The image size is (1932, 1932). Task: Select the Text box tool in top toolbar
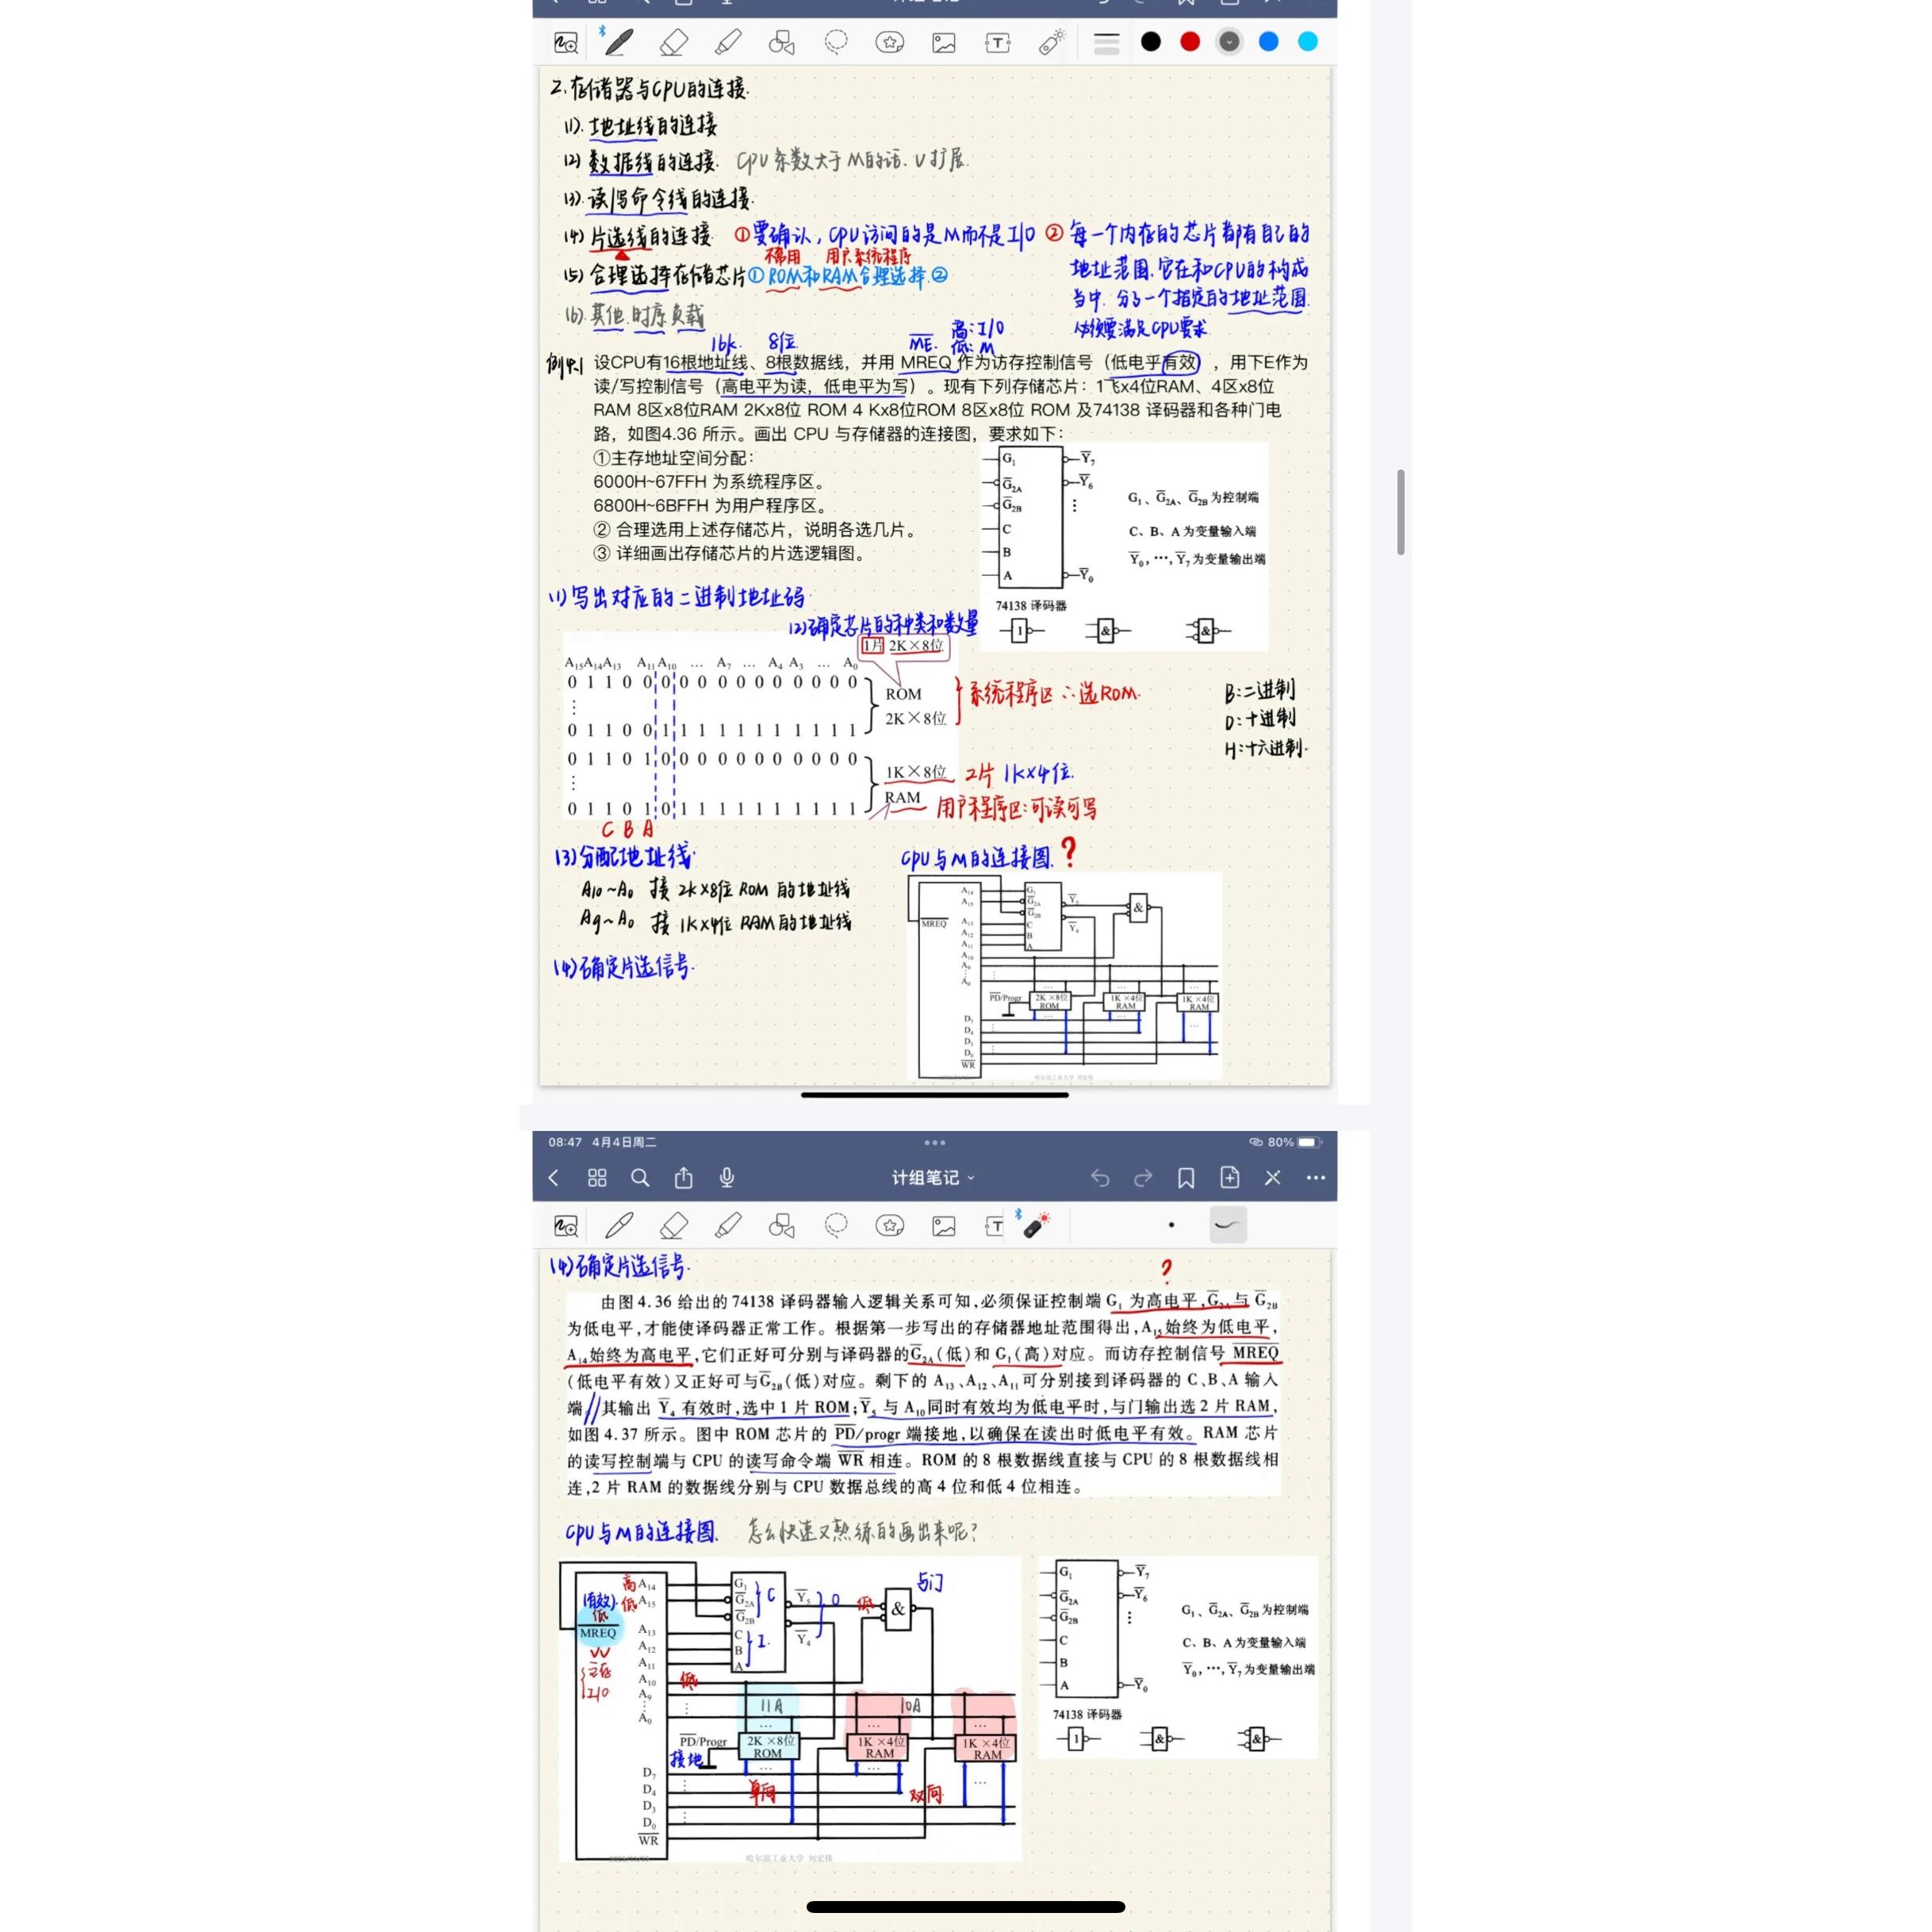coord(997,42)
